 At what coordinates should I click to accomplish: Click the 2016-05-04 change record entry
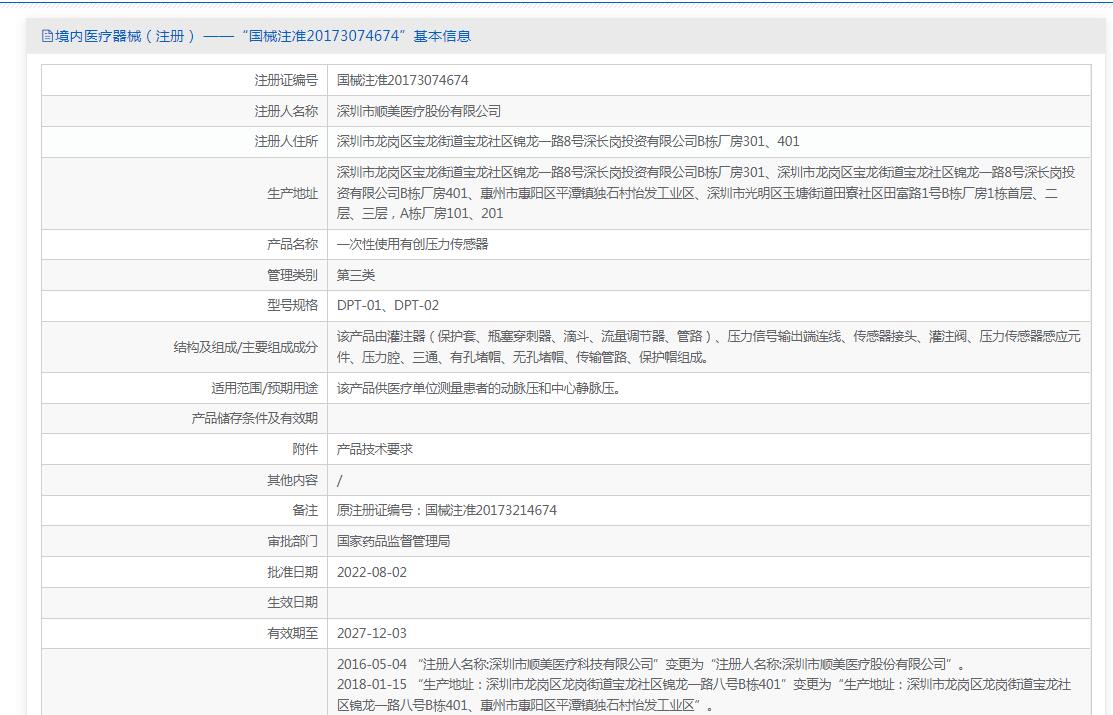pyautogui.click(x=650, y=664)
